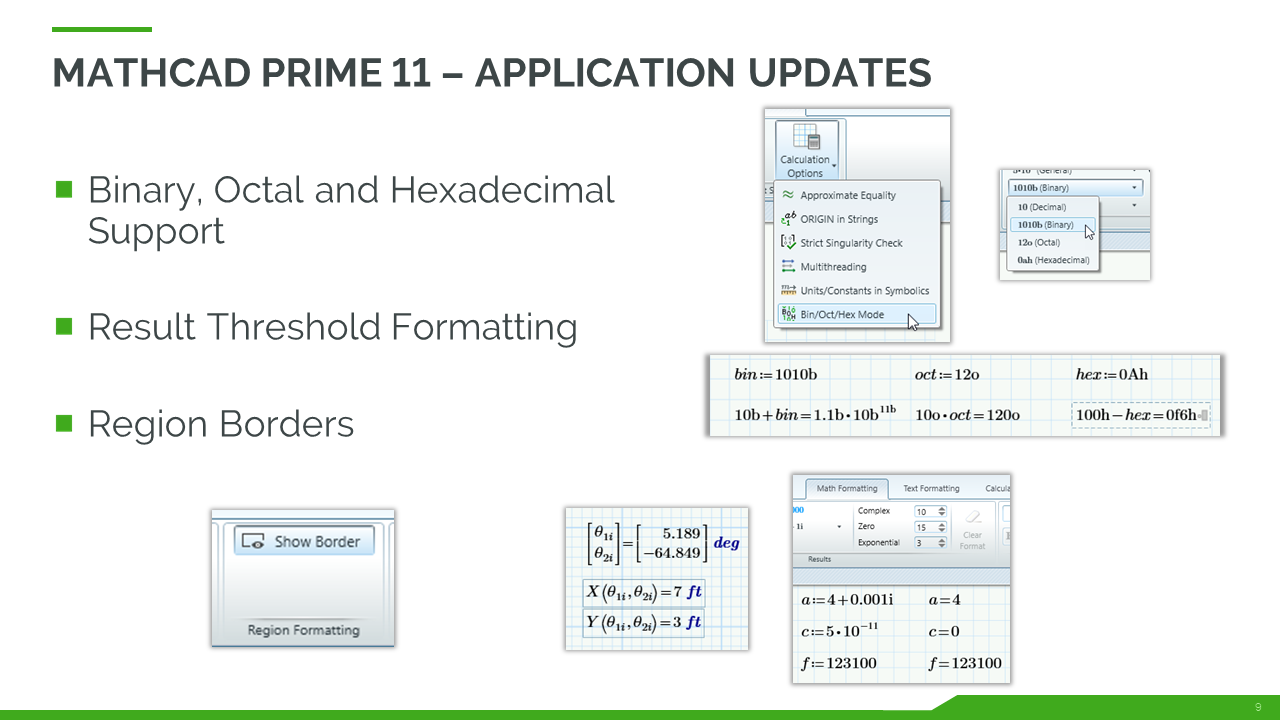Click the Complex threshold spinner arrows

coord(942,511)
